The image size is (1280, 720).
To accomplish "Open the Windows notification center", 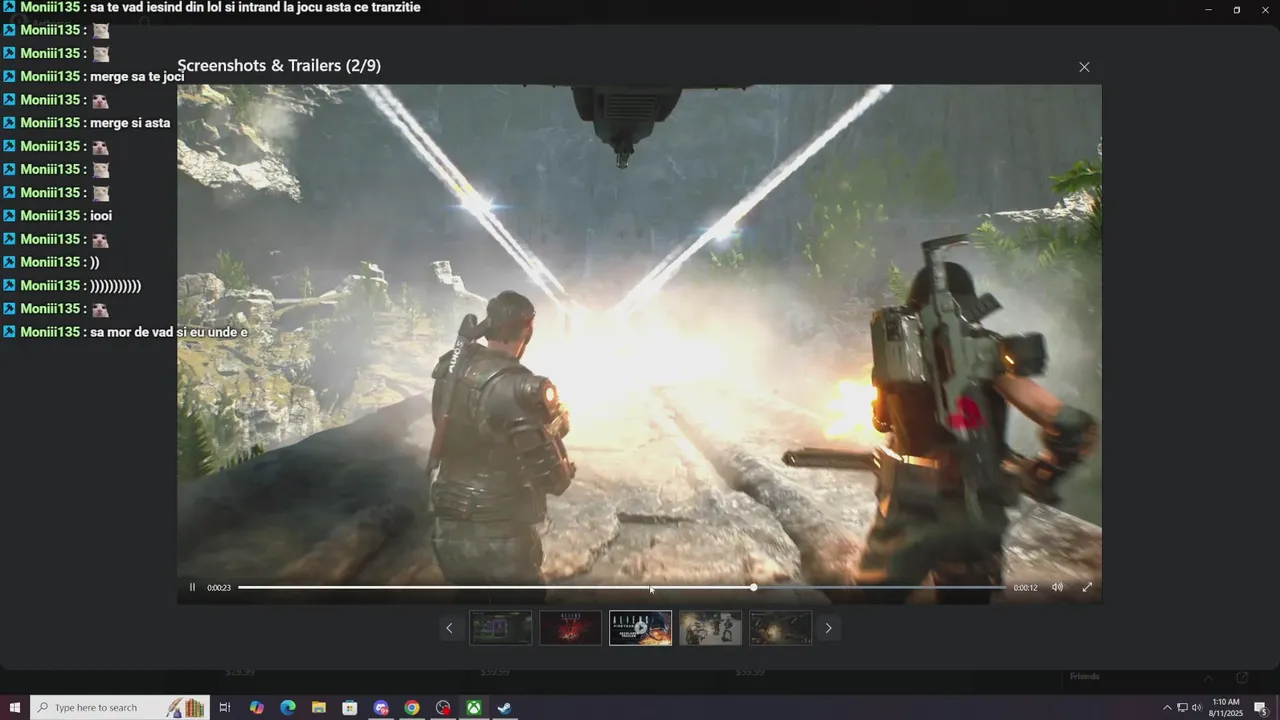I will (x=1261, y=708).
